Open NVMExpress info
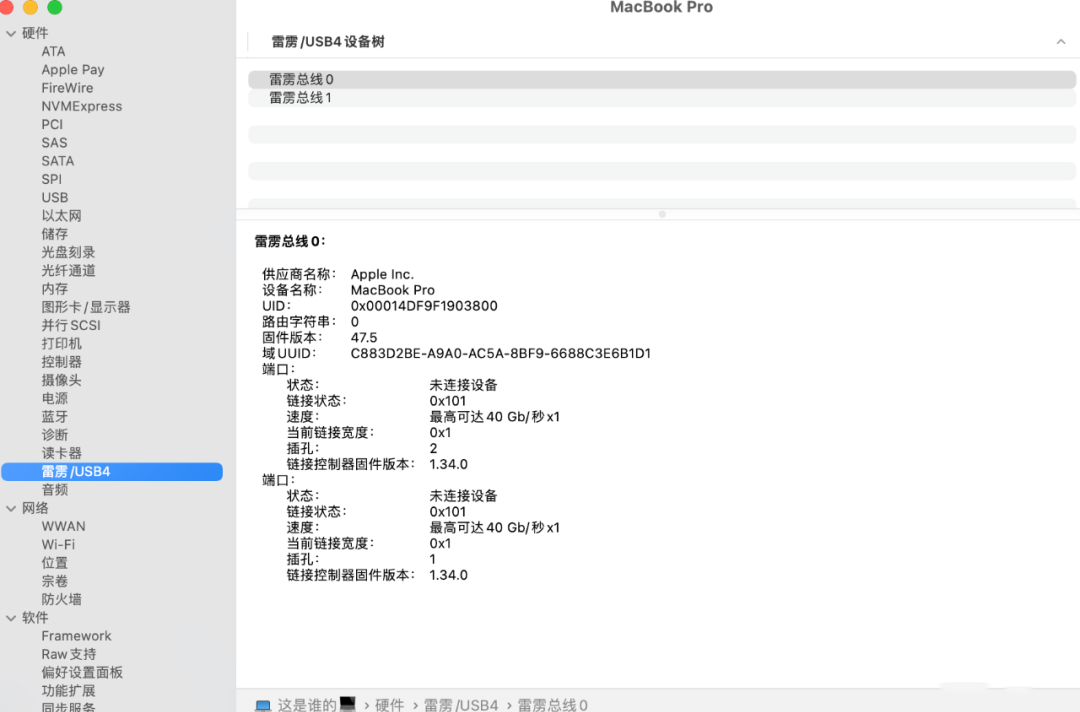This screenshot has height=712, width=1080. click(x=81, y=106)
